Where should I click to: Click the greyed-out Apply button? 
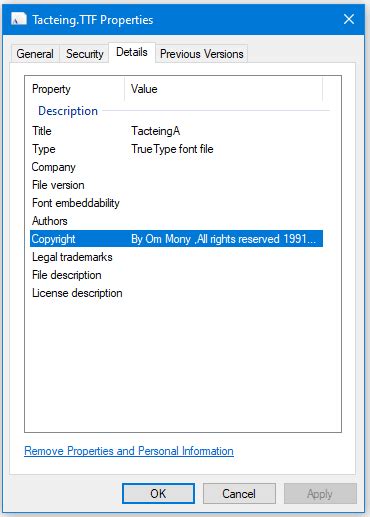click(320, 493)
